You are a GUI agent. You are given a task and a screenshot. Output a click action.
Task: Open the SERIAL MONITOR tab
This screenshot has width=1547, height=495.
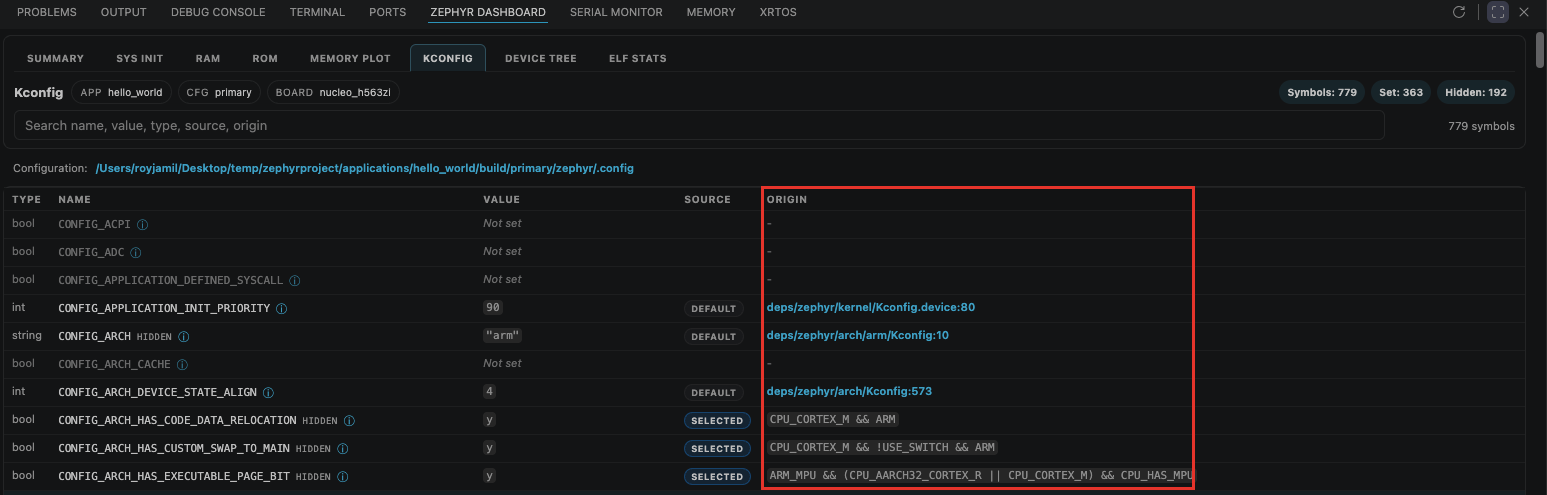tap(616, 12)
